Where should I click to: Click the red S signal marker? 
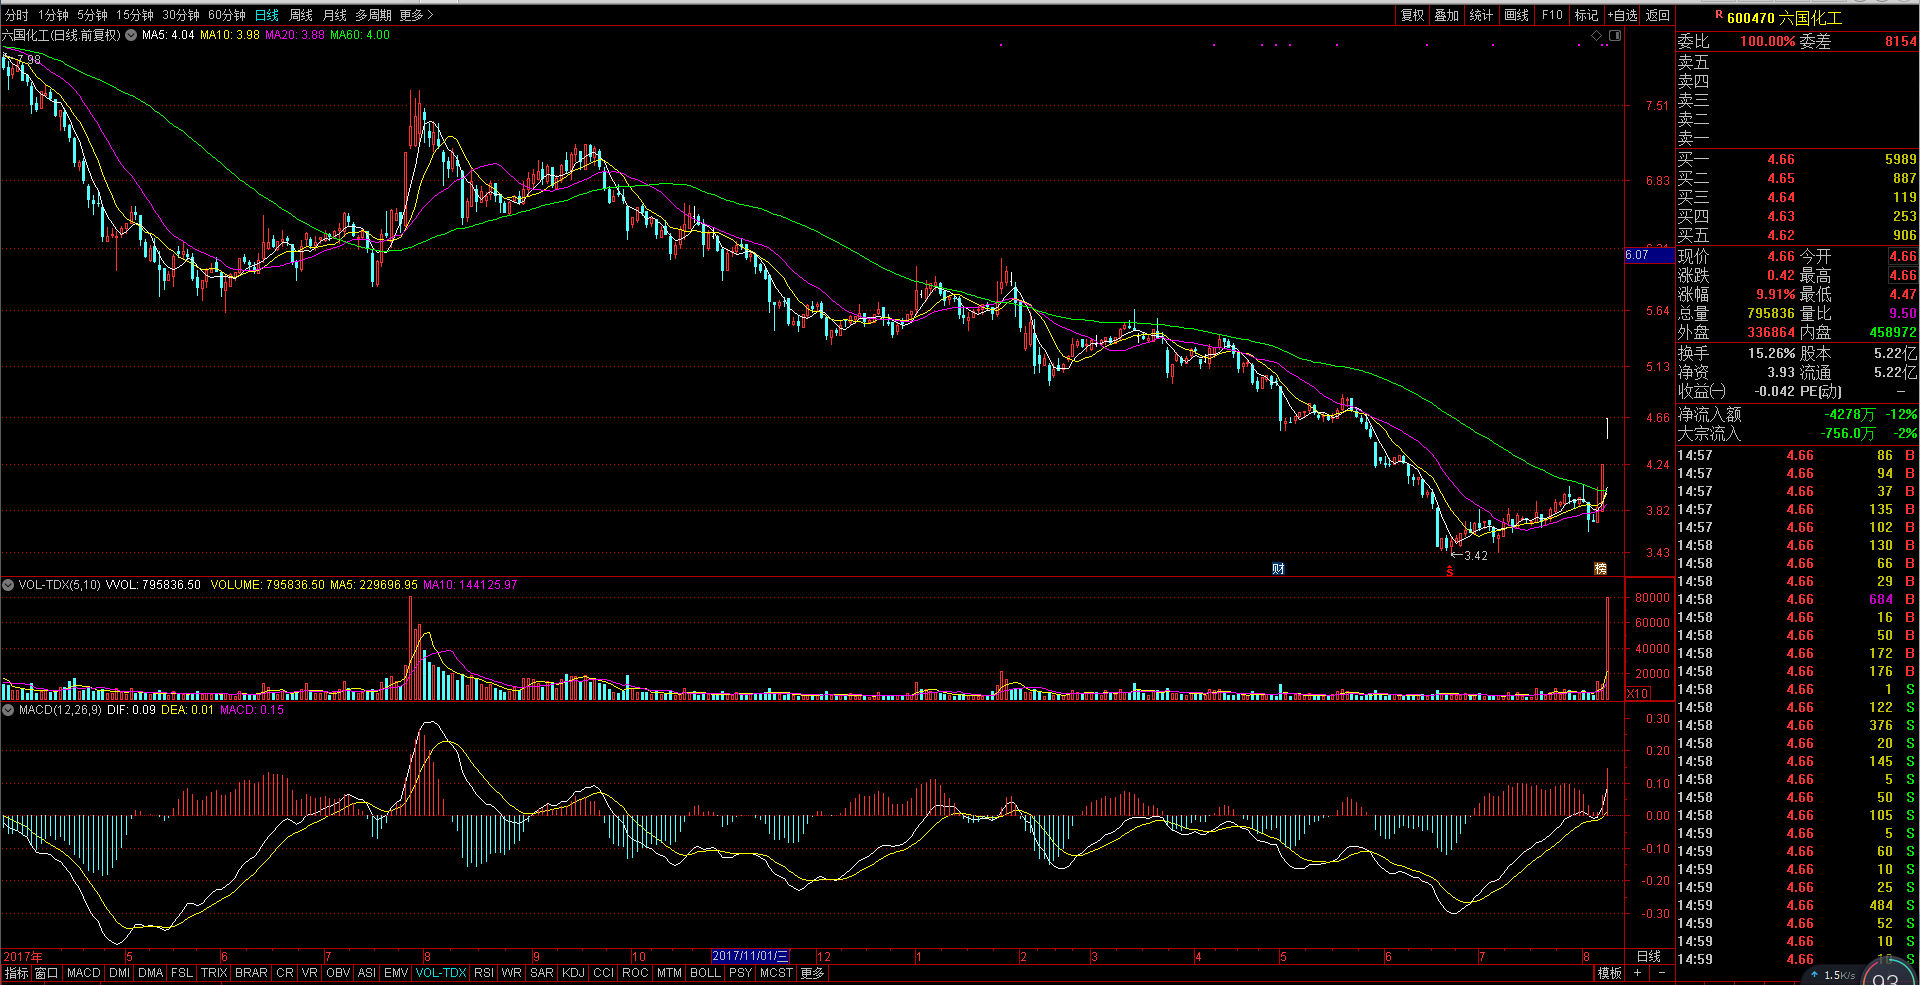pyautogui.click(x=1450, y=571)
